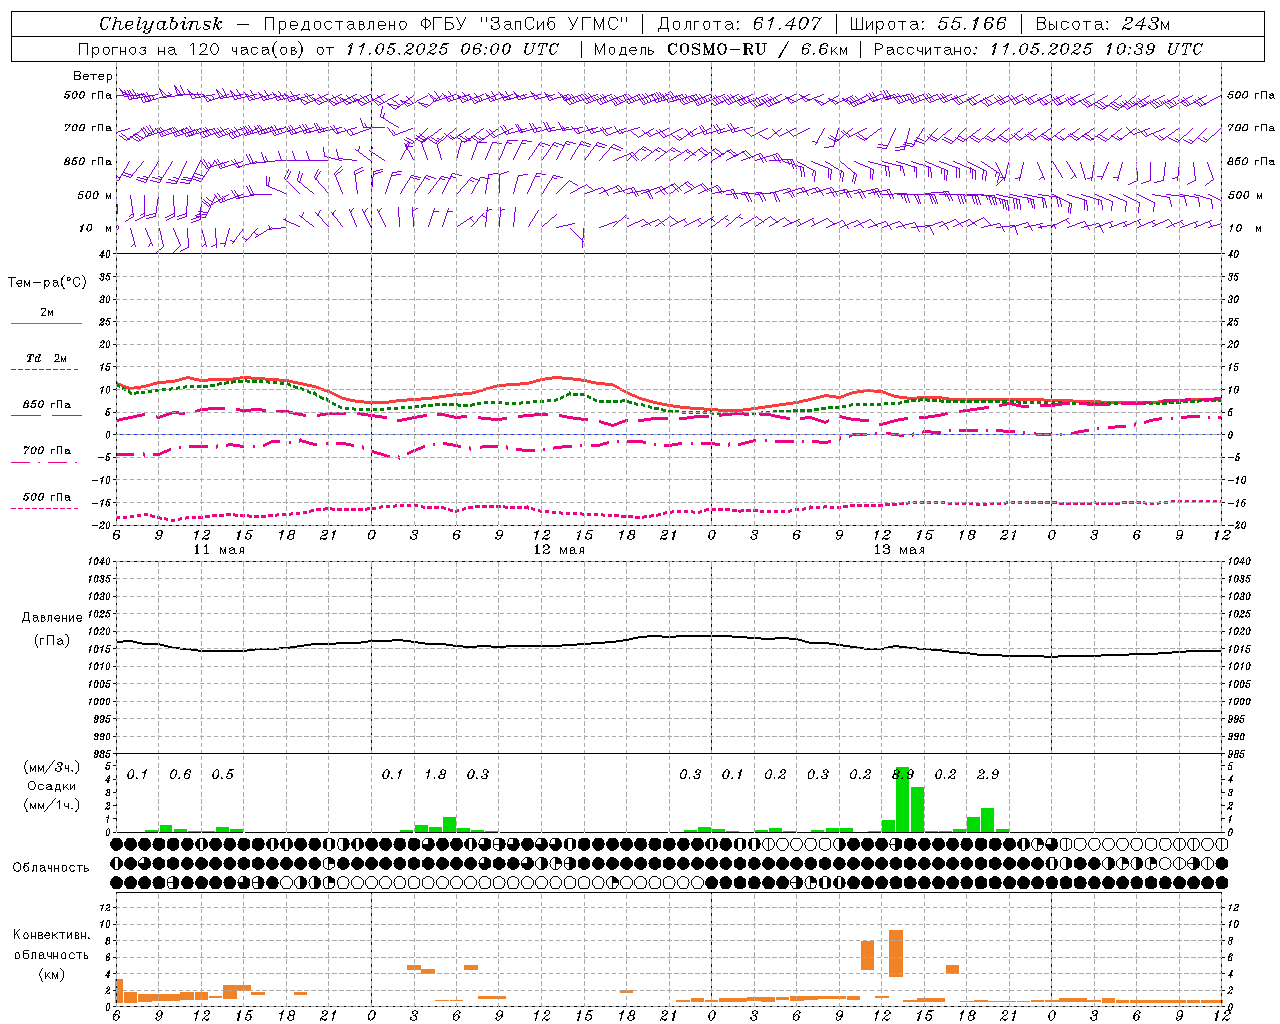Click the tallest green precipitation bar
This screenshot has height=1024, width=1280.
[902, 800]
